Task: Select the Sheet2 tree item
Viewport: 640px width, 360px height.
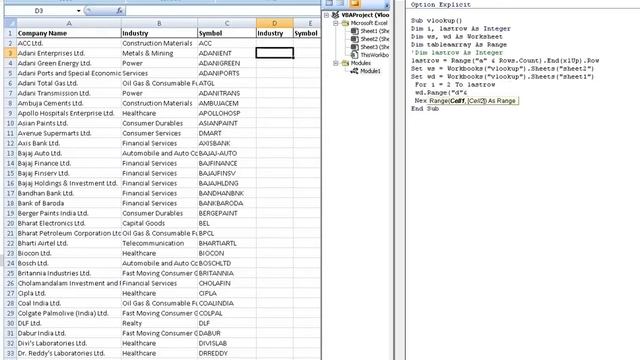Action: tap(374, 39)
